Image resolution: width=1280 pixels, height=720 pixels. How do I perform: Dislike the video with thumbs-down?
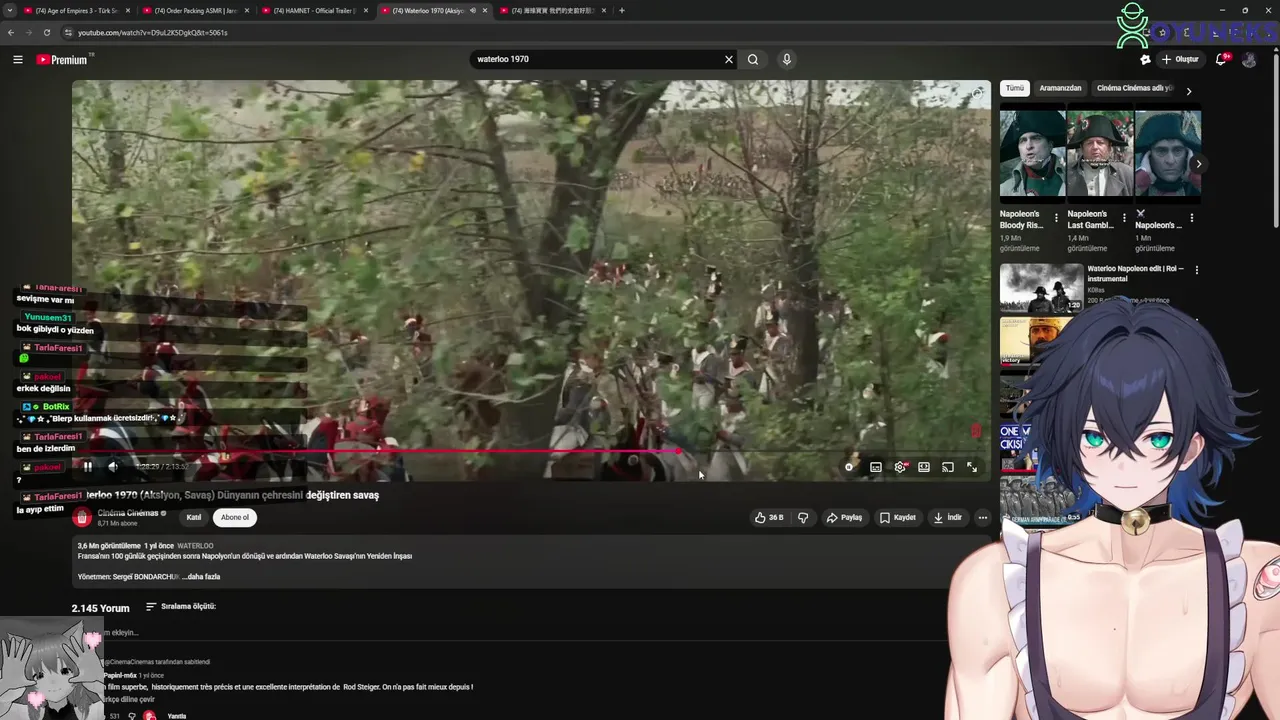click(x=803, y=517)
